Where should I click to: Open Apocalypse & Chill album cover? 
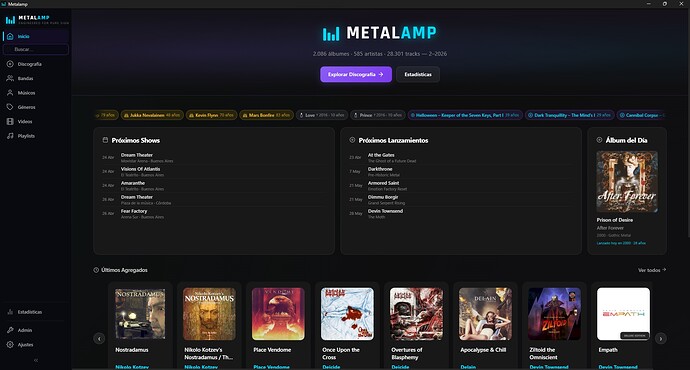485,314
